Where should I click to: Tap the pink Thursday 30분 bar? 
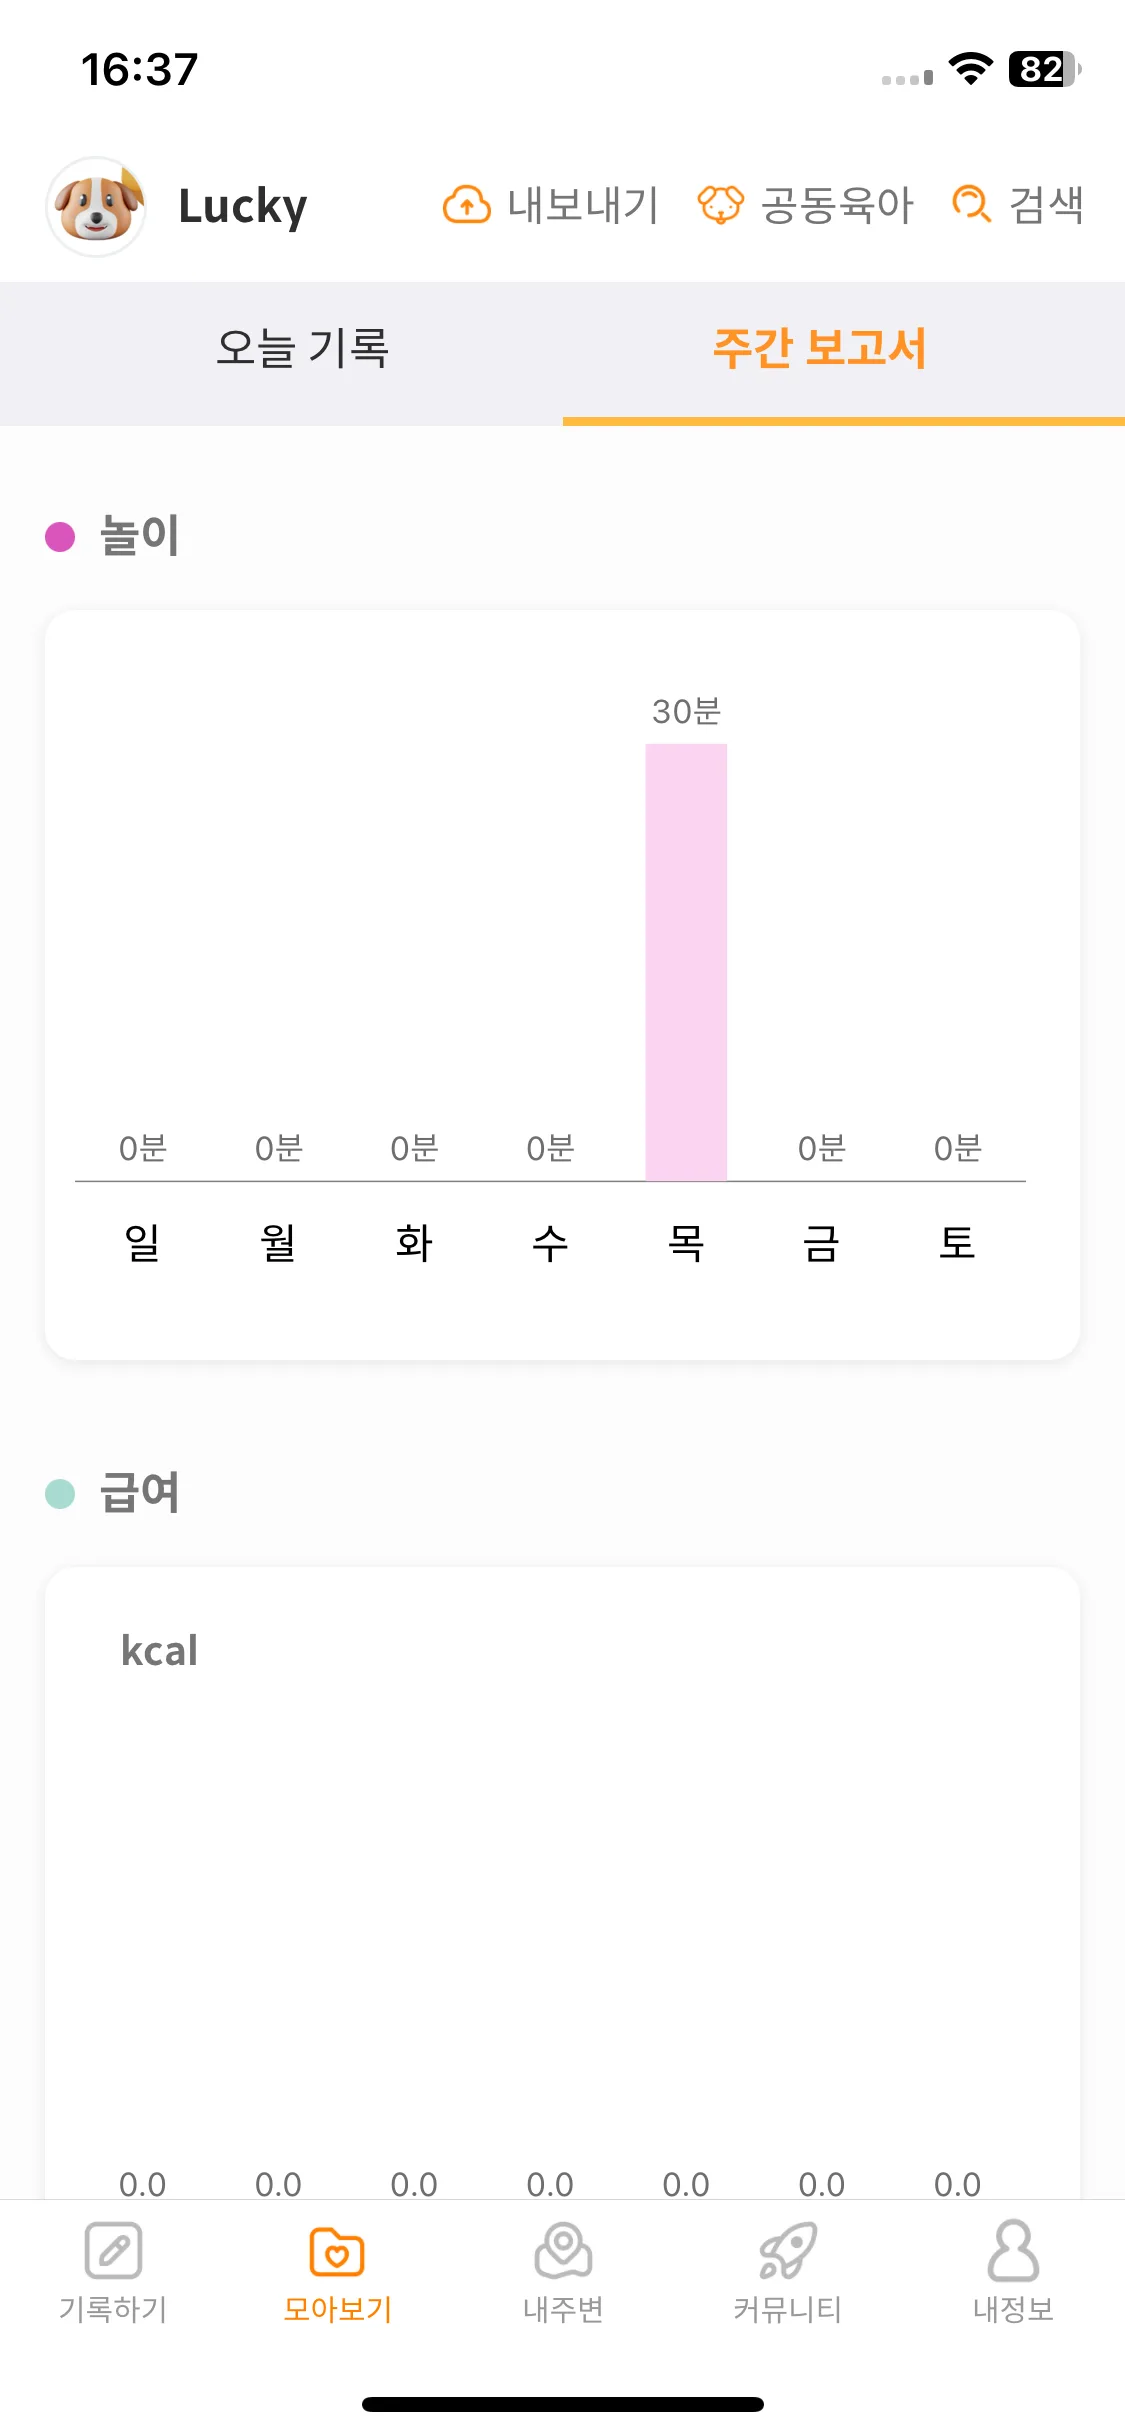tap(686, 962)
